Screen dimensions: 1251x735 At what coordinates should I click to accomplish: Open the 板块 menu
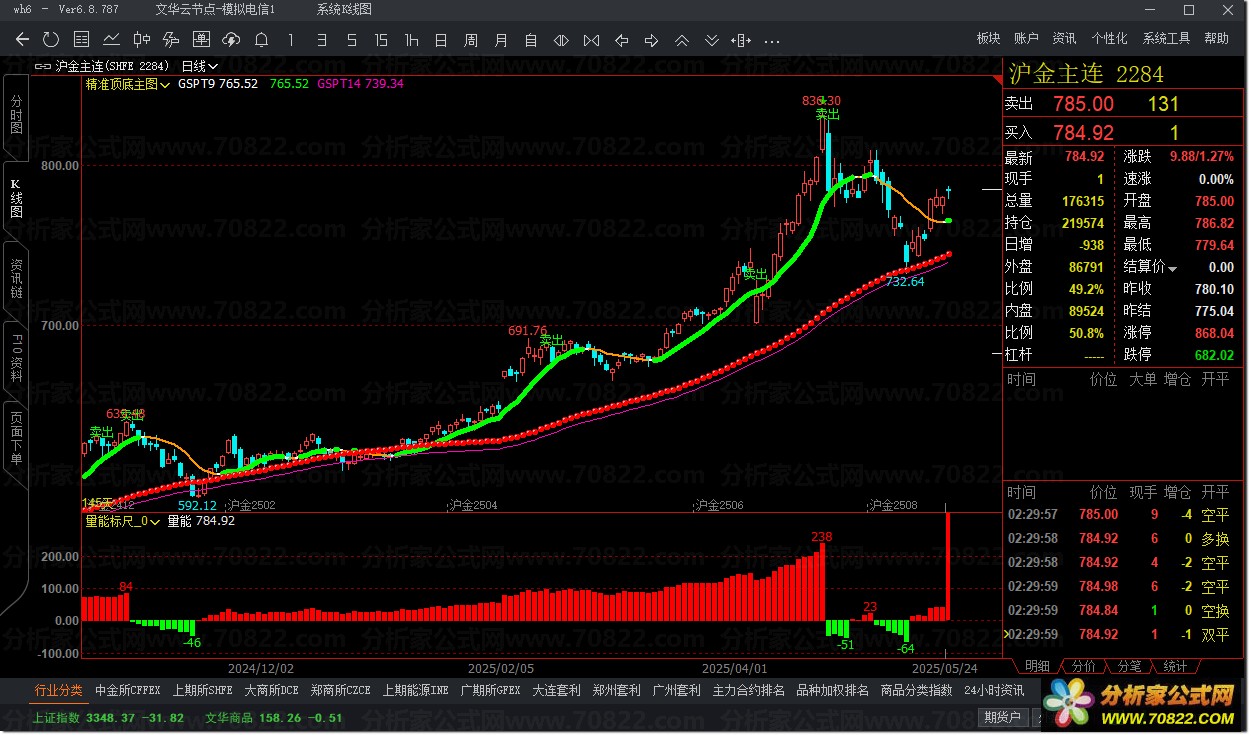[988, 38]
